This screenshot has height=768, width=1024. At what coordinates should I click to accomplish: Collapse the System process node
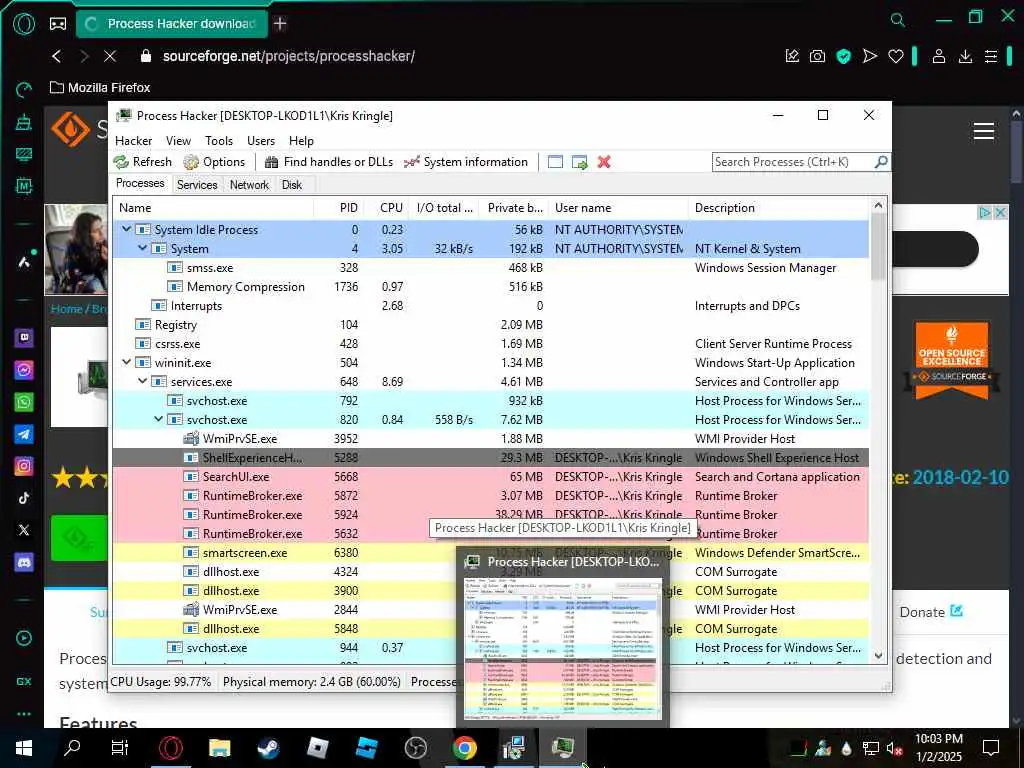click(142, 248)
